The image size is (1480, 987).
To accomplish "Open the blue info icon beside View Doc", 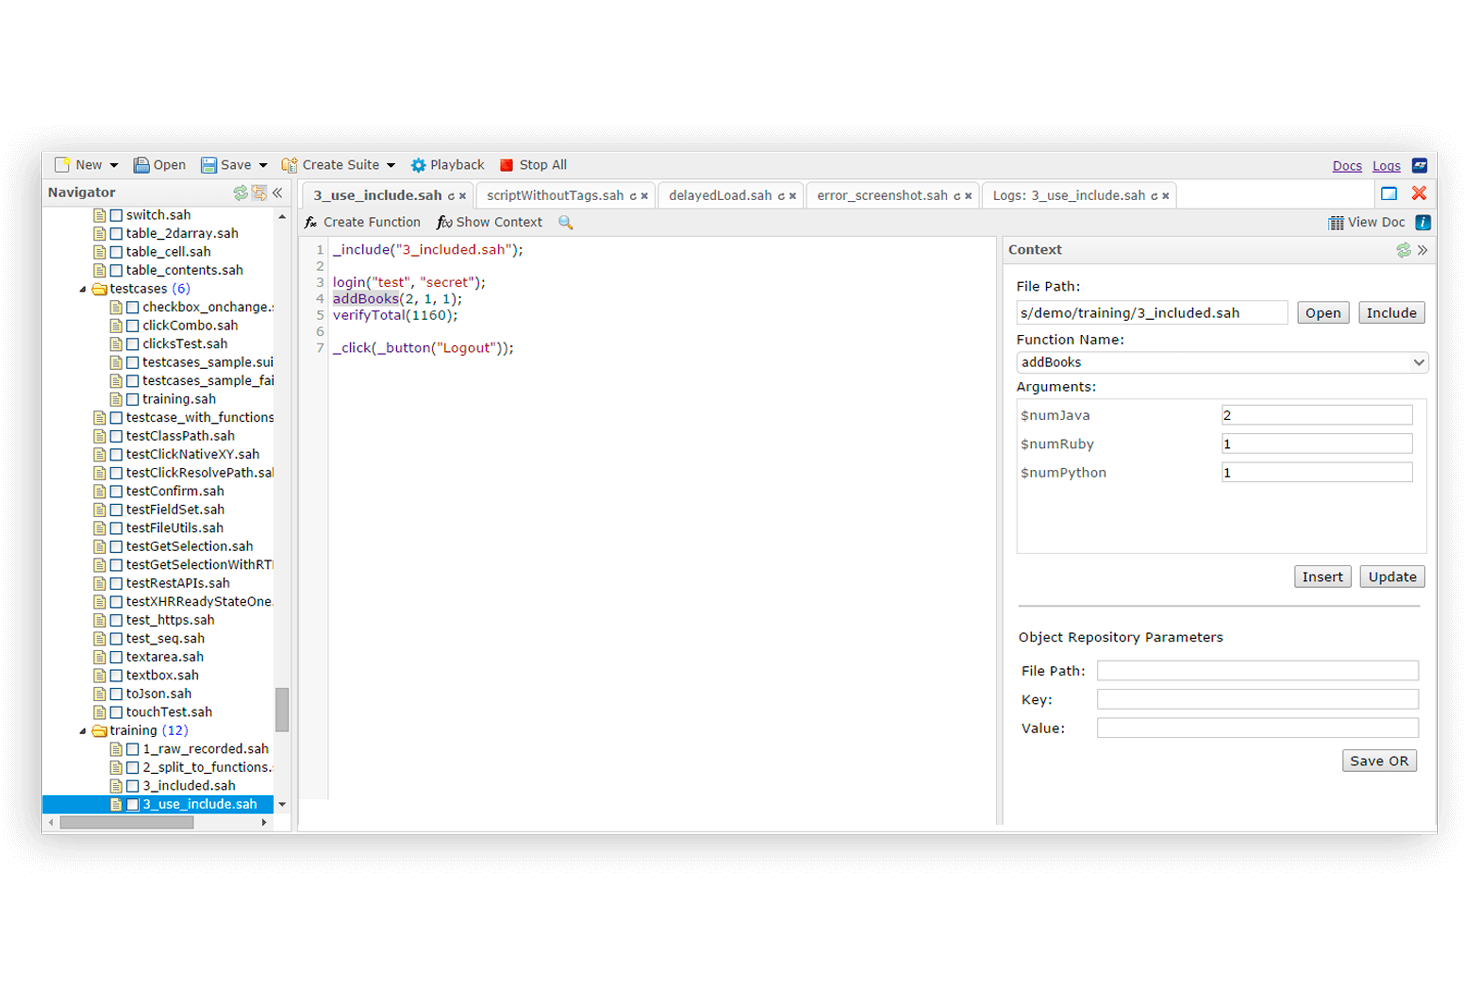I will pos(1423,222).
